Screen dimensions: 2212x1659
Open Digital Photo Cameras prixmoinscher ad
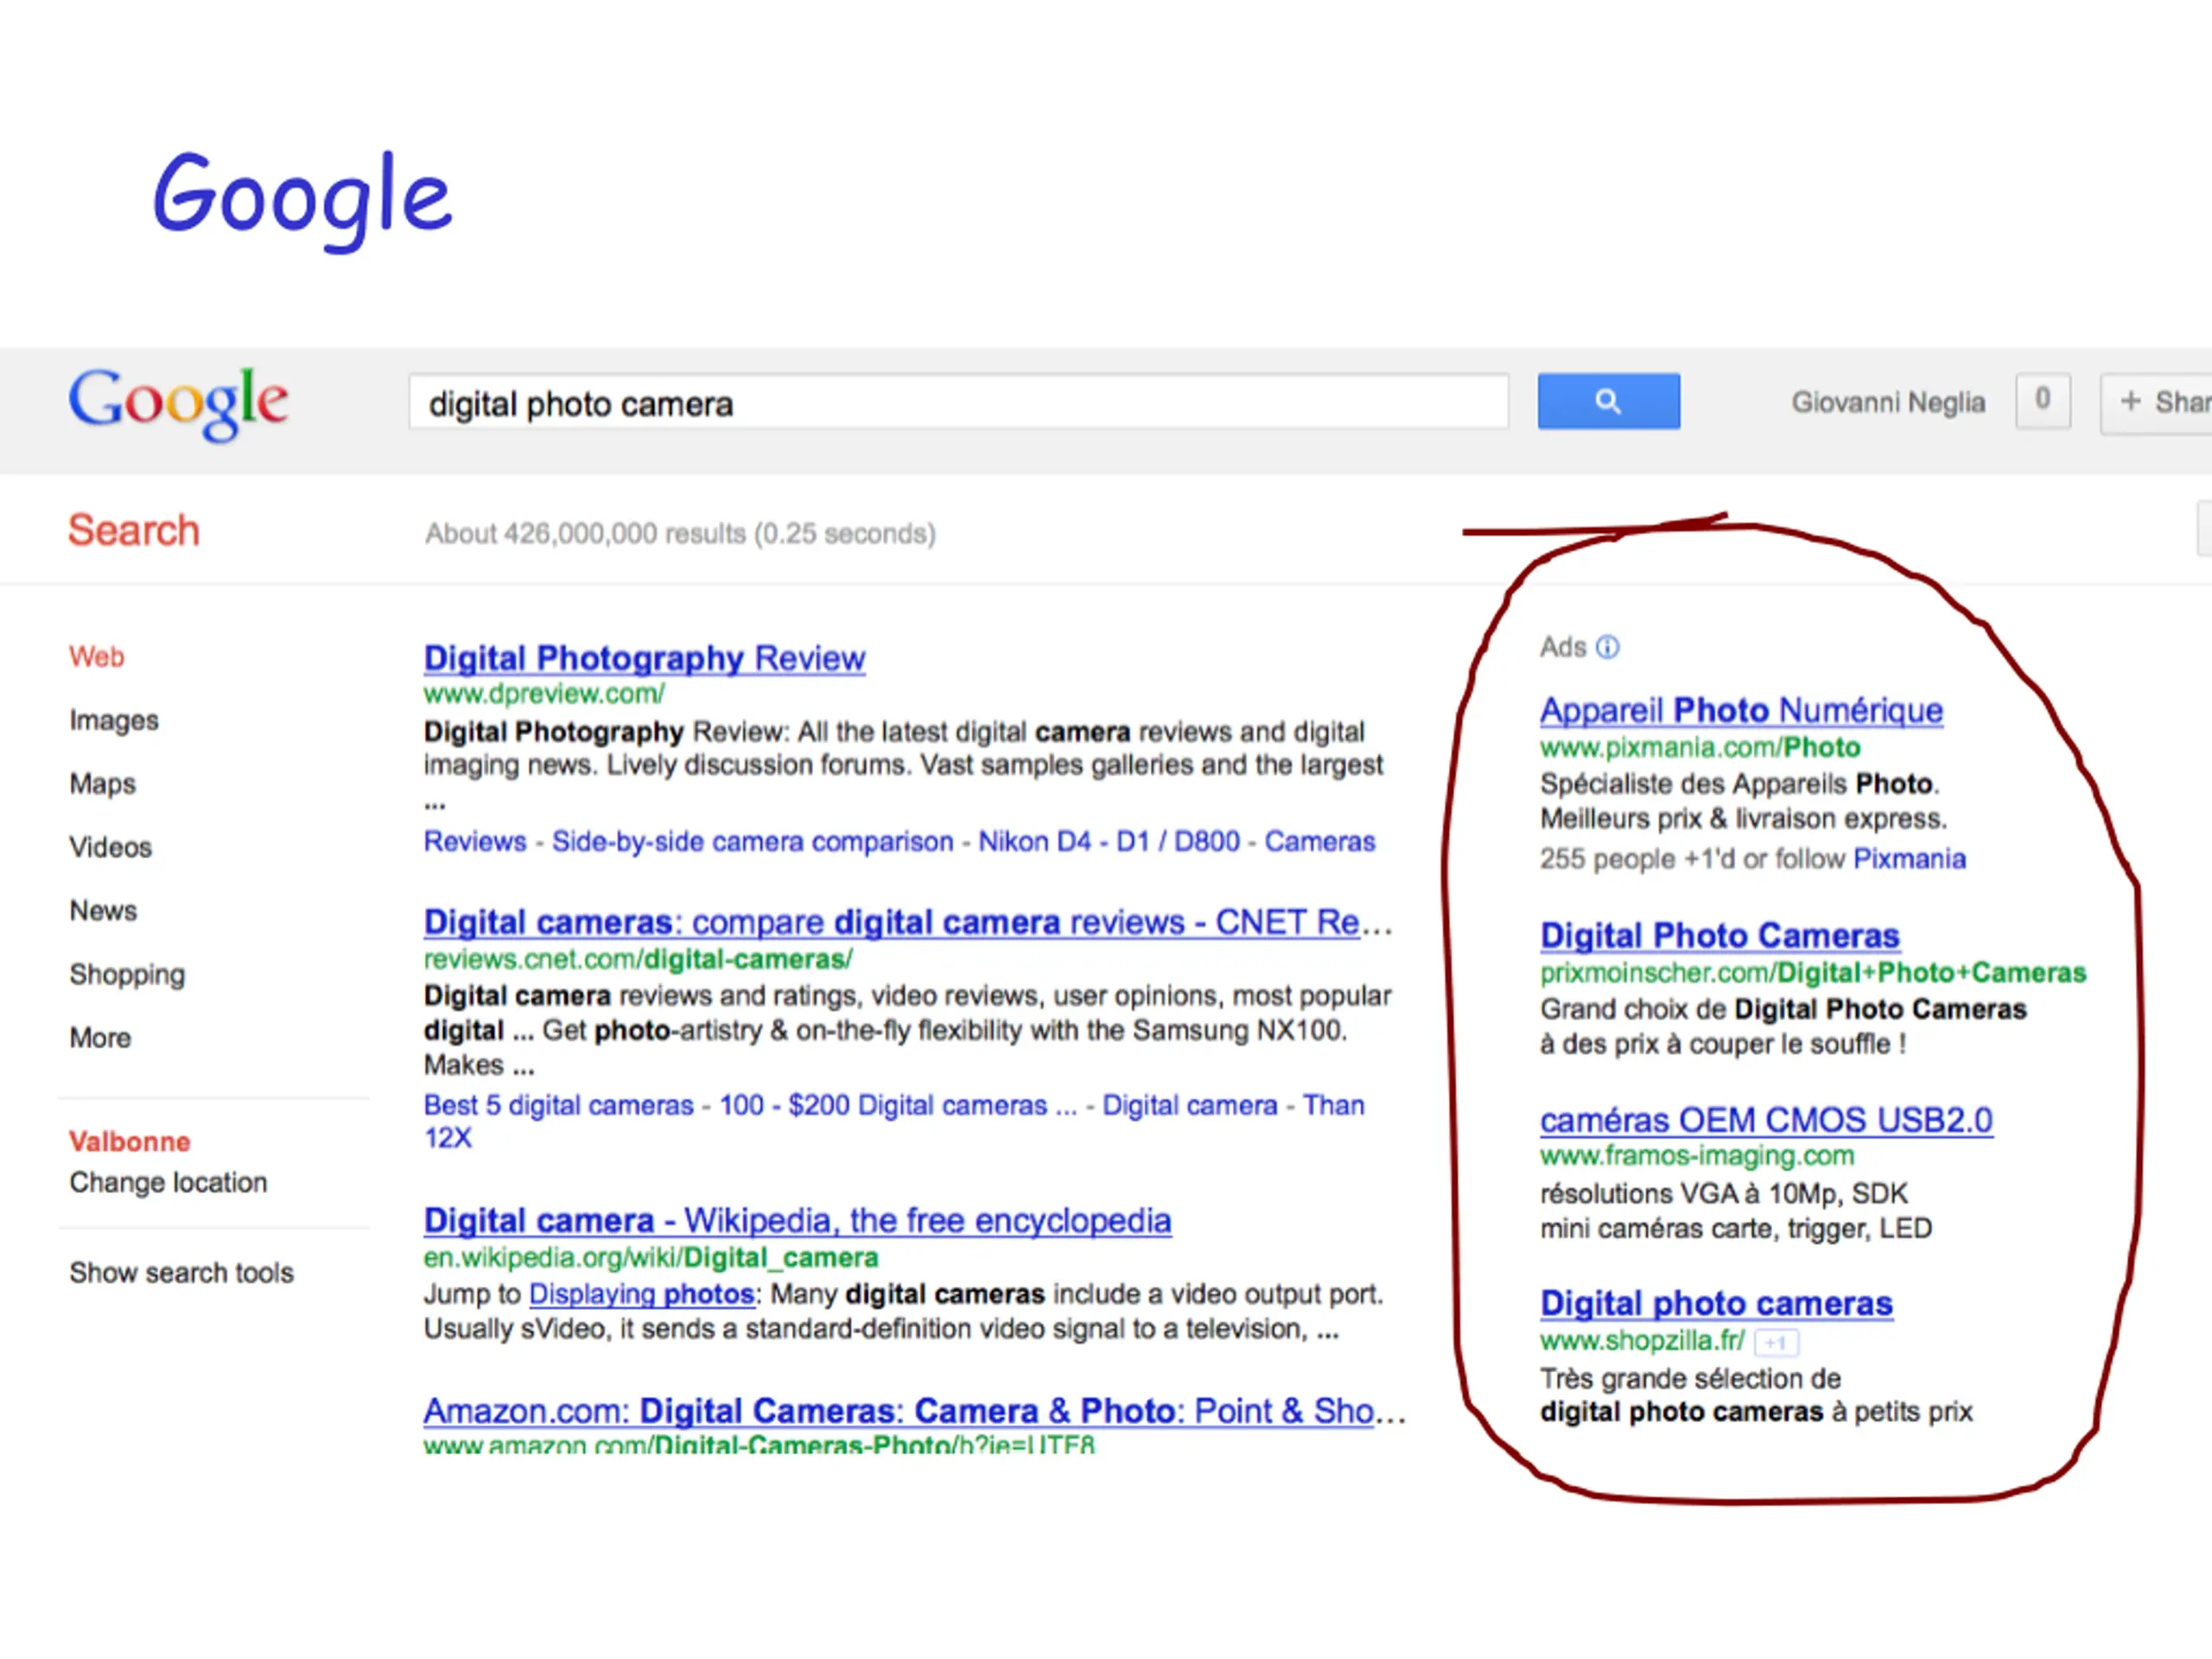[1719, 935]
